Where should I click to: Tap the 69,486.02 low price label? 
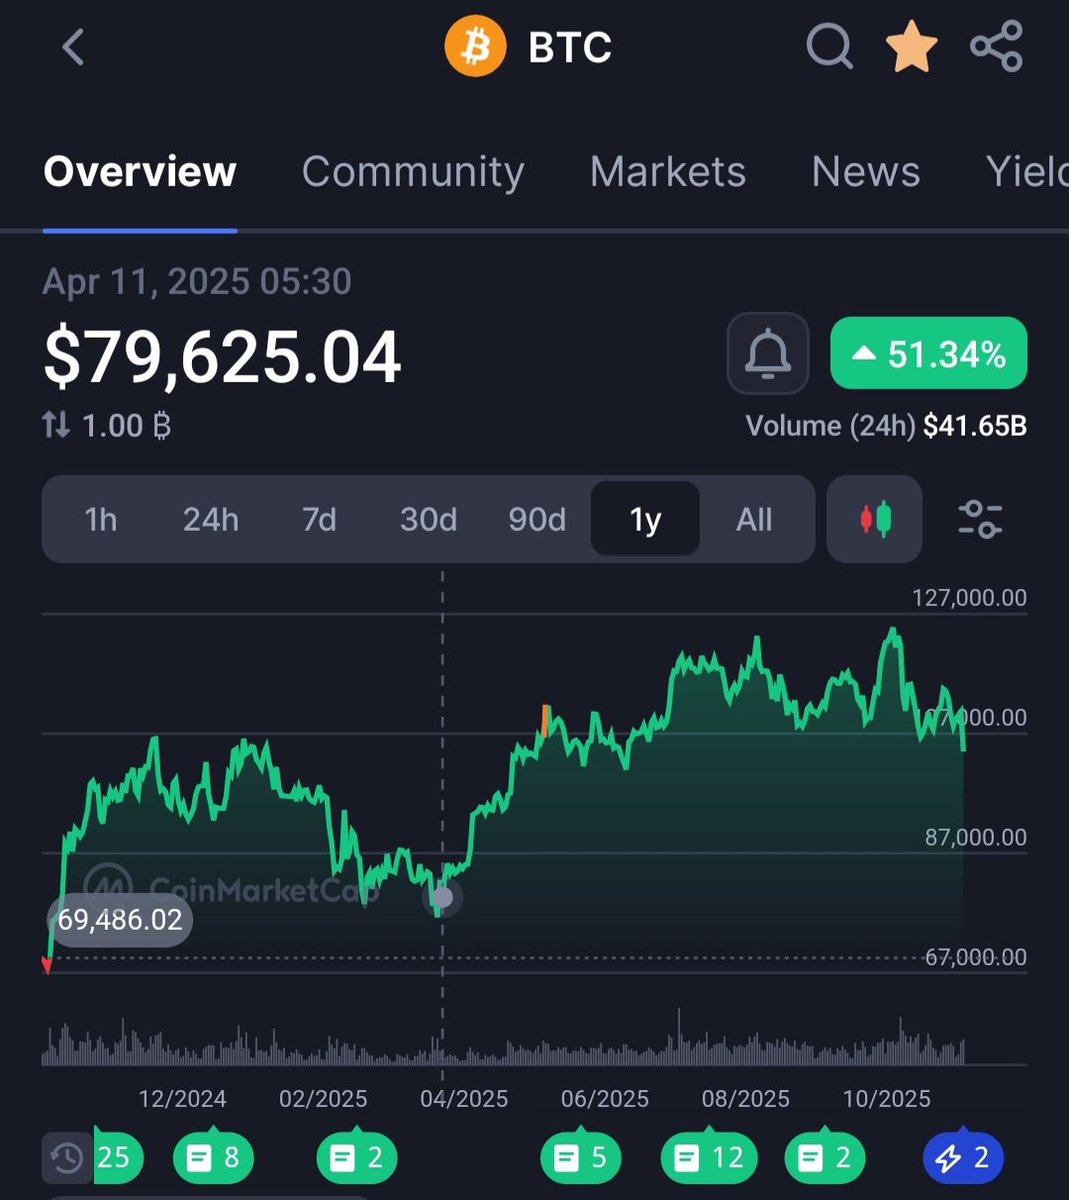coord(120,920)
